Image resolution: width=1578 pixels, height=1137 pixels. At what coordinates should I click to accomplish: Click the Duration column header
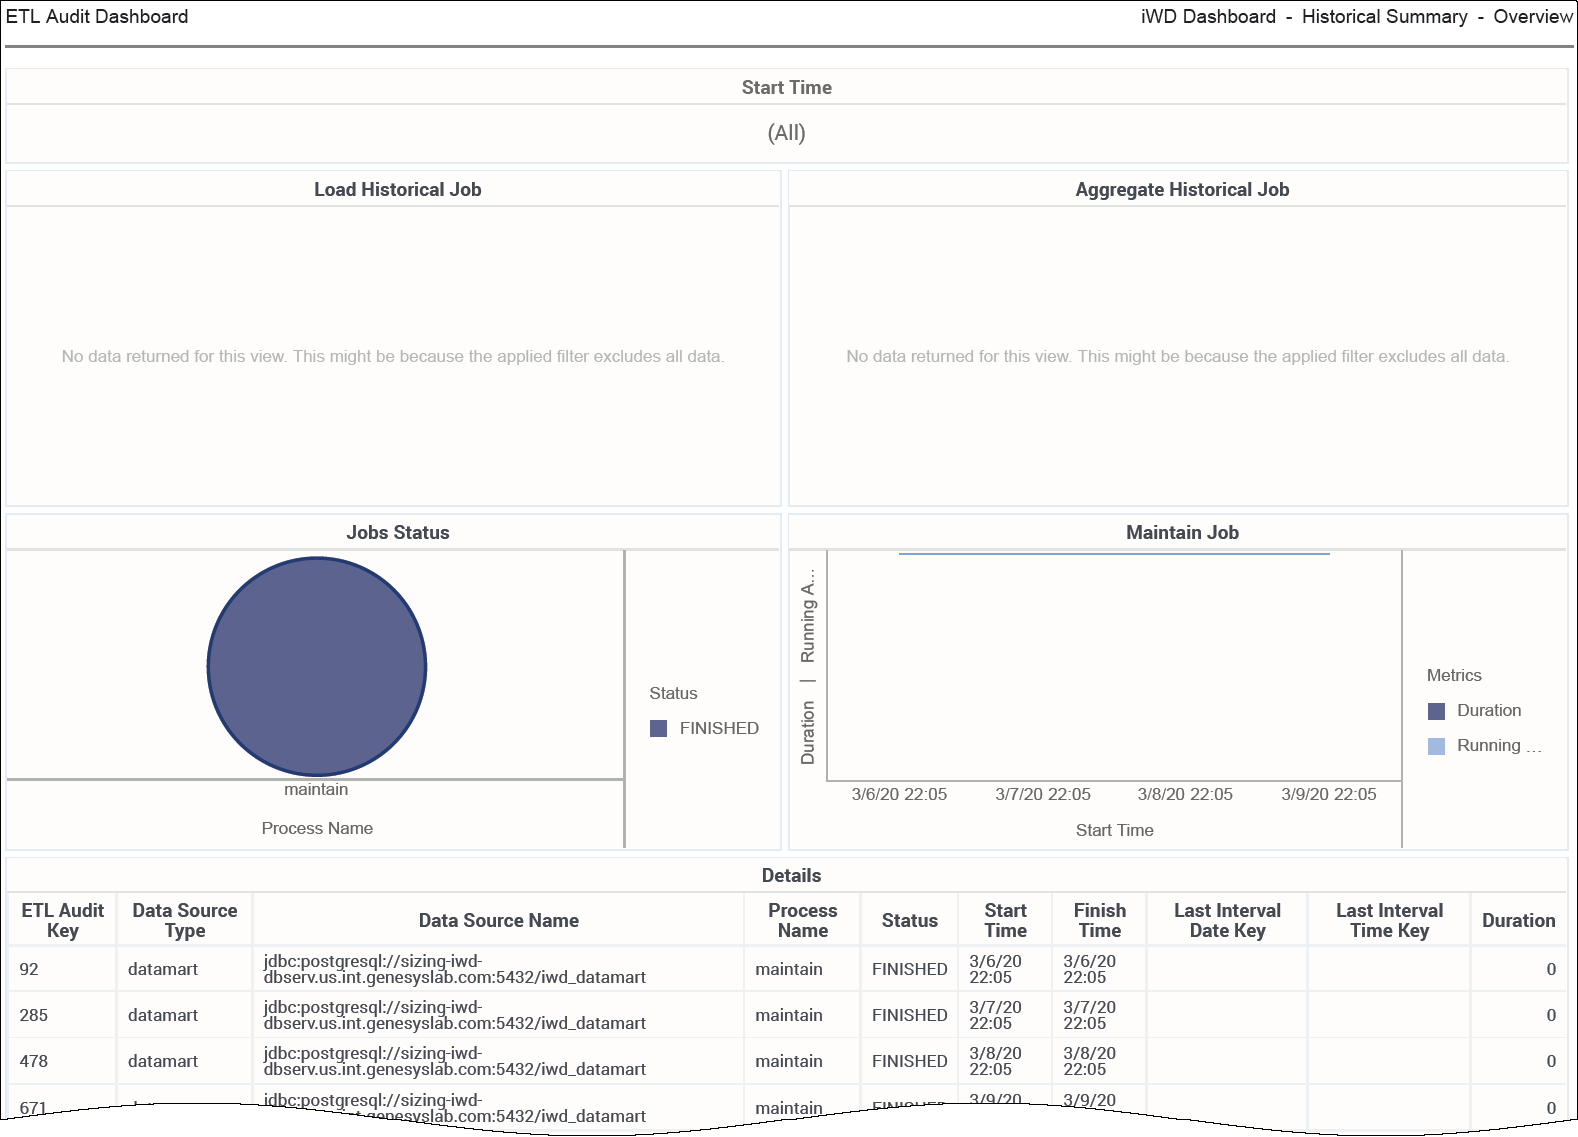[1518, 920]
